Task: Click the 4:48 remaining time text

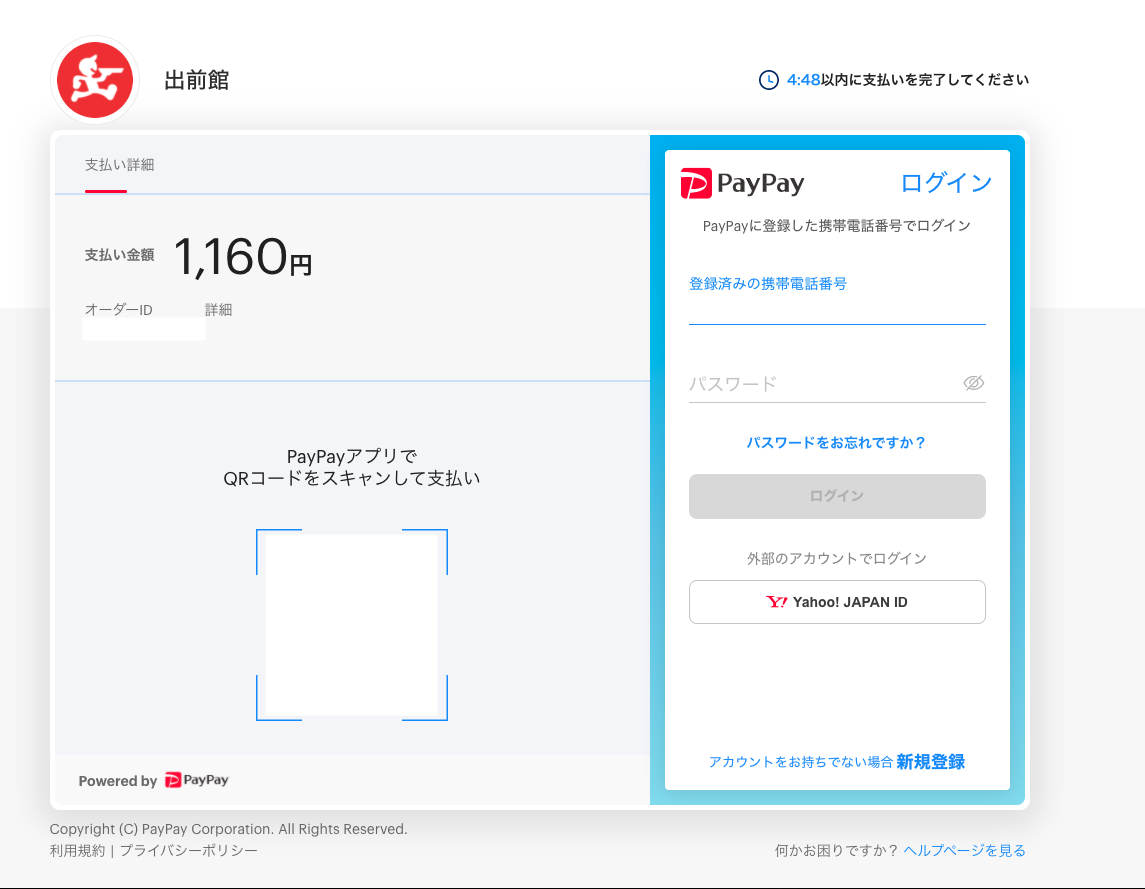Action: click(803, 80)
